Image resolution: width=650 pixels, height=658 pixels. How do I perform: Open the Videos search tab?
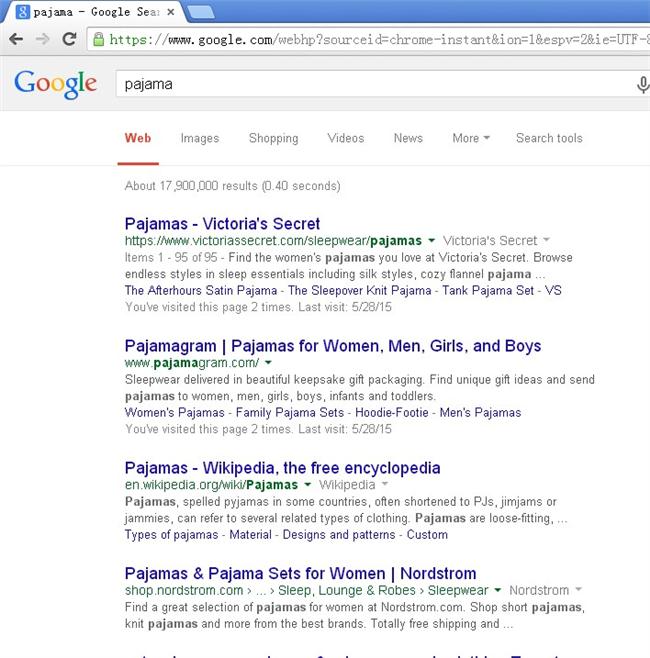tap(345, 138)
